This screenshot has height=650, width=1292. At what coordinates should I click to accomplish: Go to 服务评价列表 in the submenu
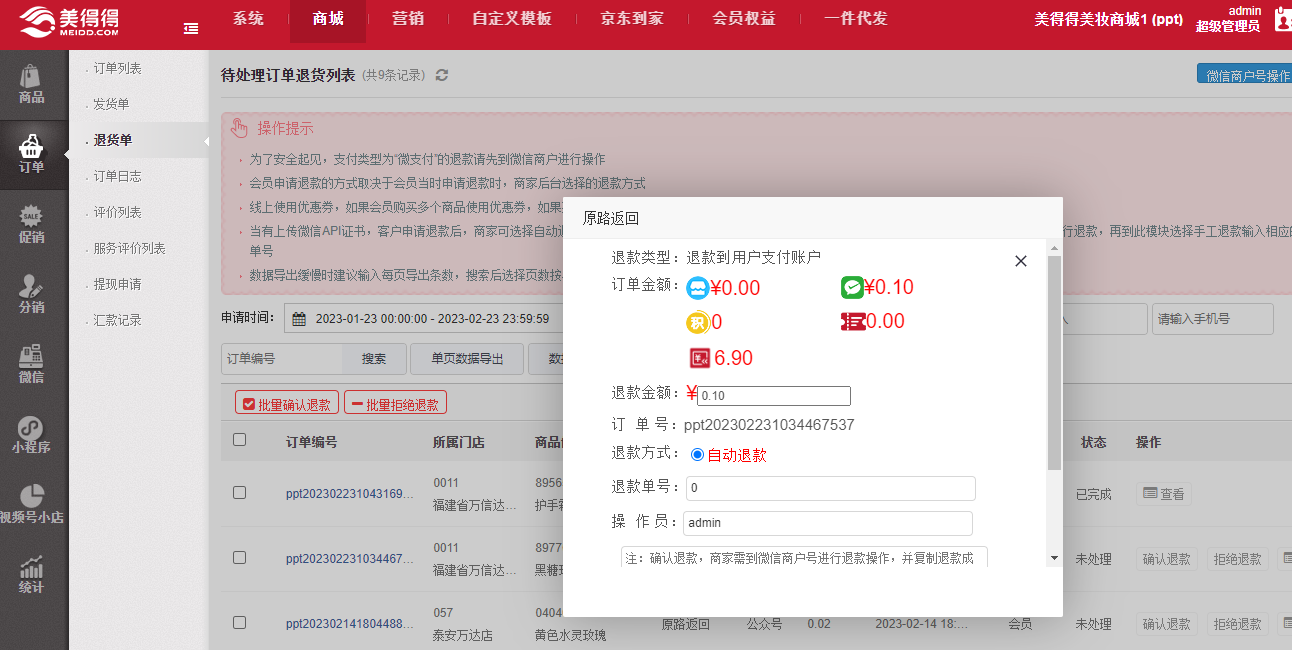[130, 248]
